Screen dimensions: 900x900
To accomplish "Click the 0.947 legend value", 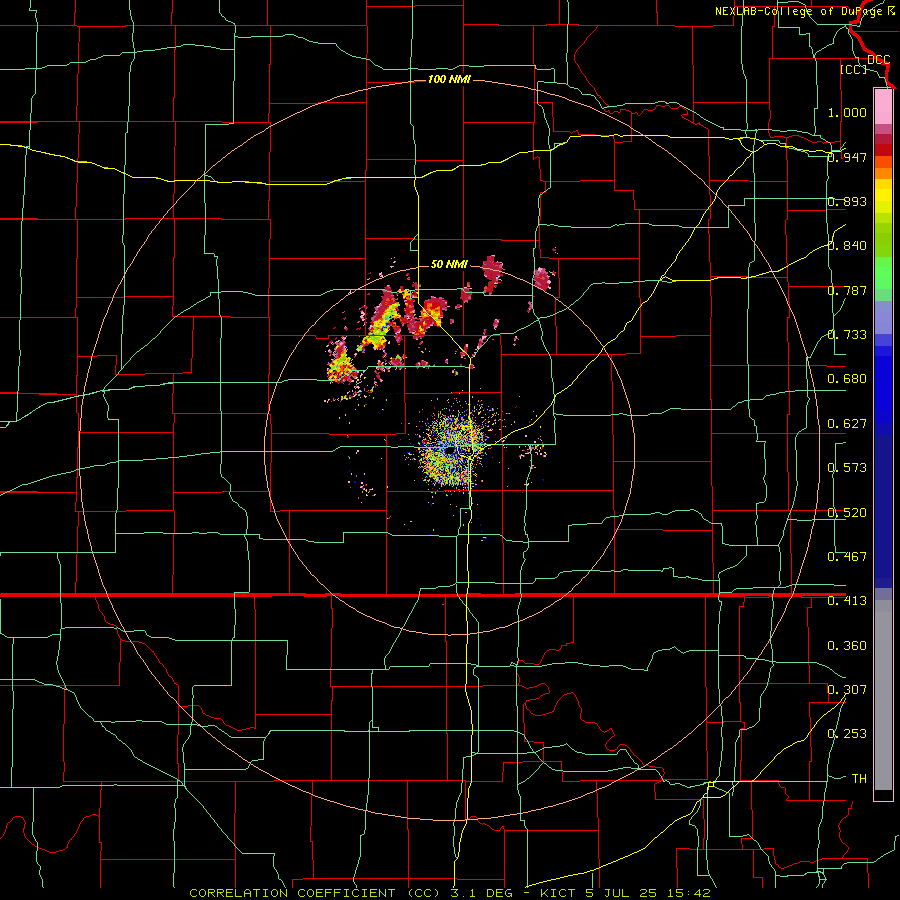I will pyautogui.click(x=847, y=157).
